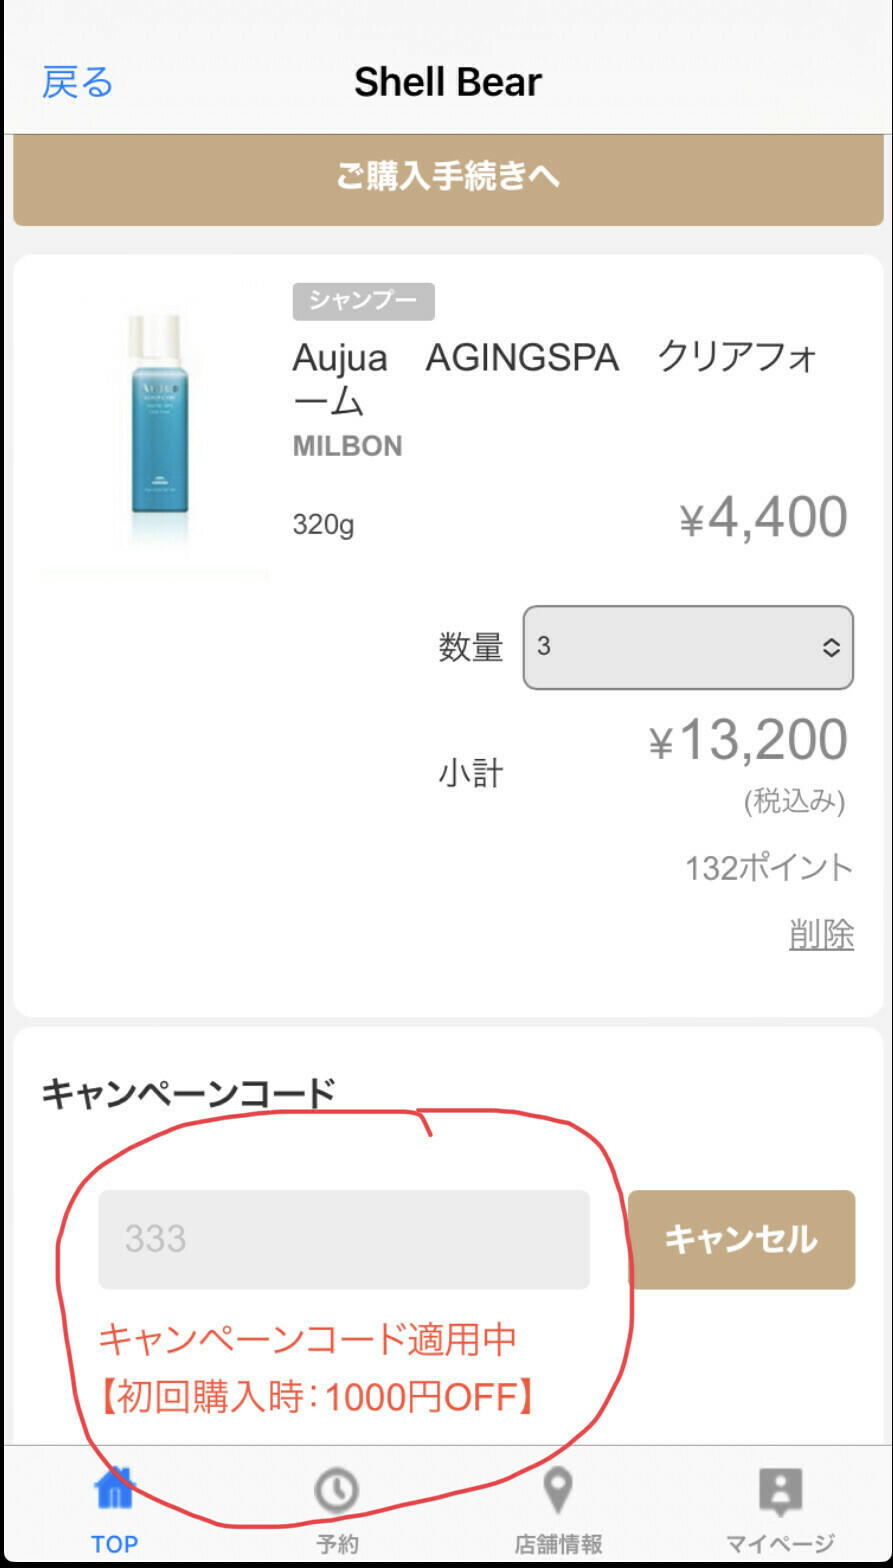
Task: Tap the 予約 tab label
Action: click(x=337, y=1543)
